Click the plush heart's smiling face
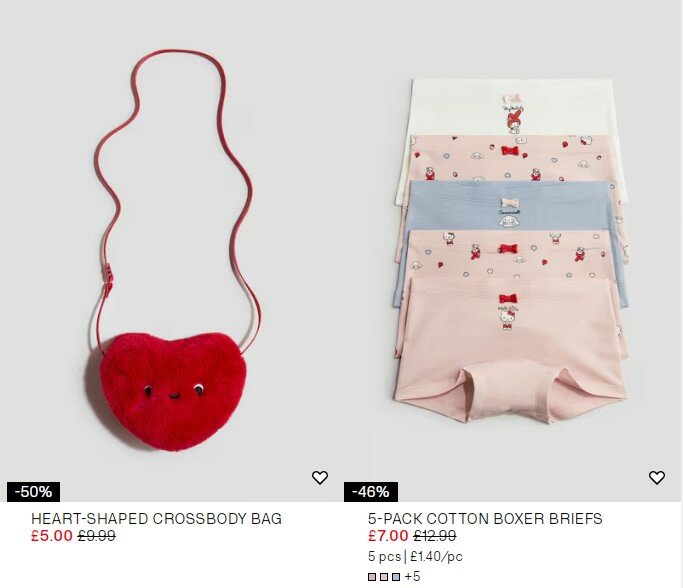 point(174,391)
